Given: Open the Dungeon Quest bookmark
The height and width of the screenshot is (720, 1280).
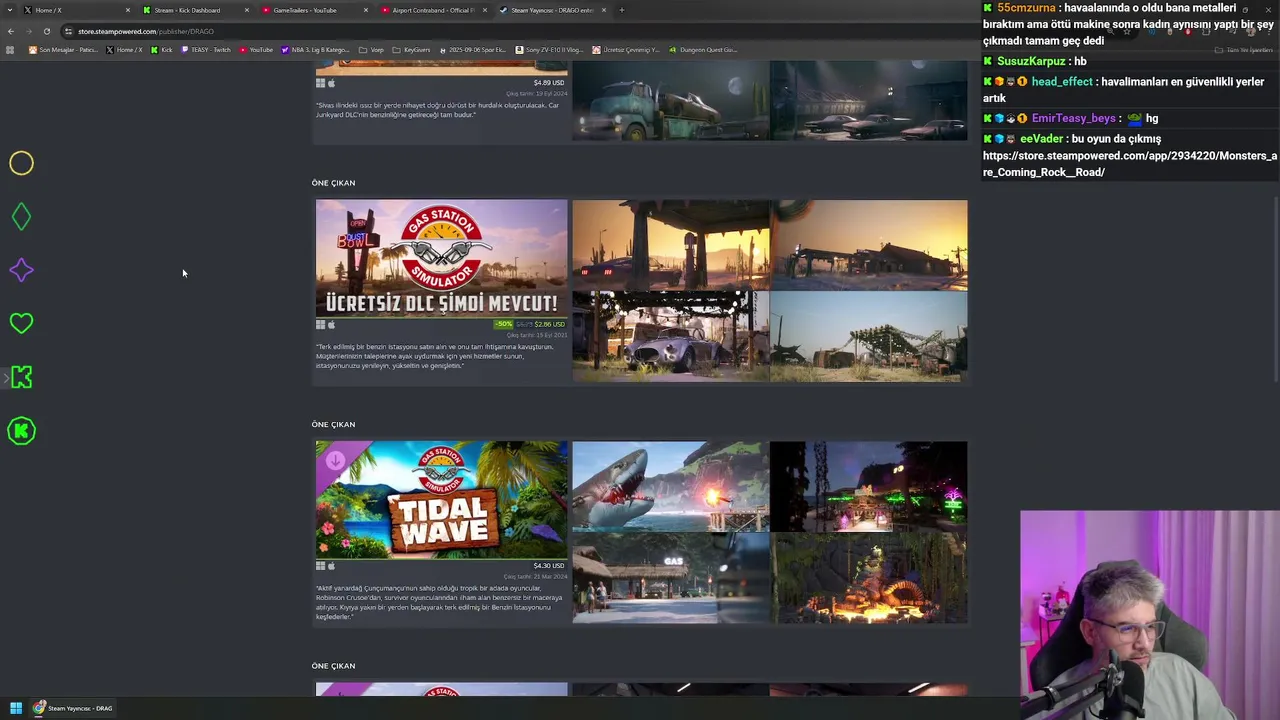Looking at the screenshot, I should point(703,49).
